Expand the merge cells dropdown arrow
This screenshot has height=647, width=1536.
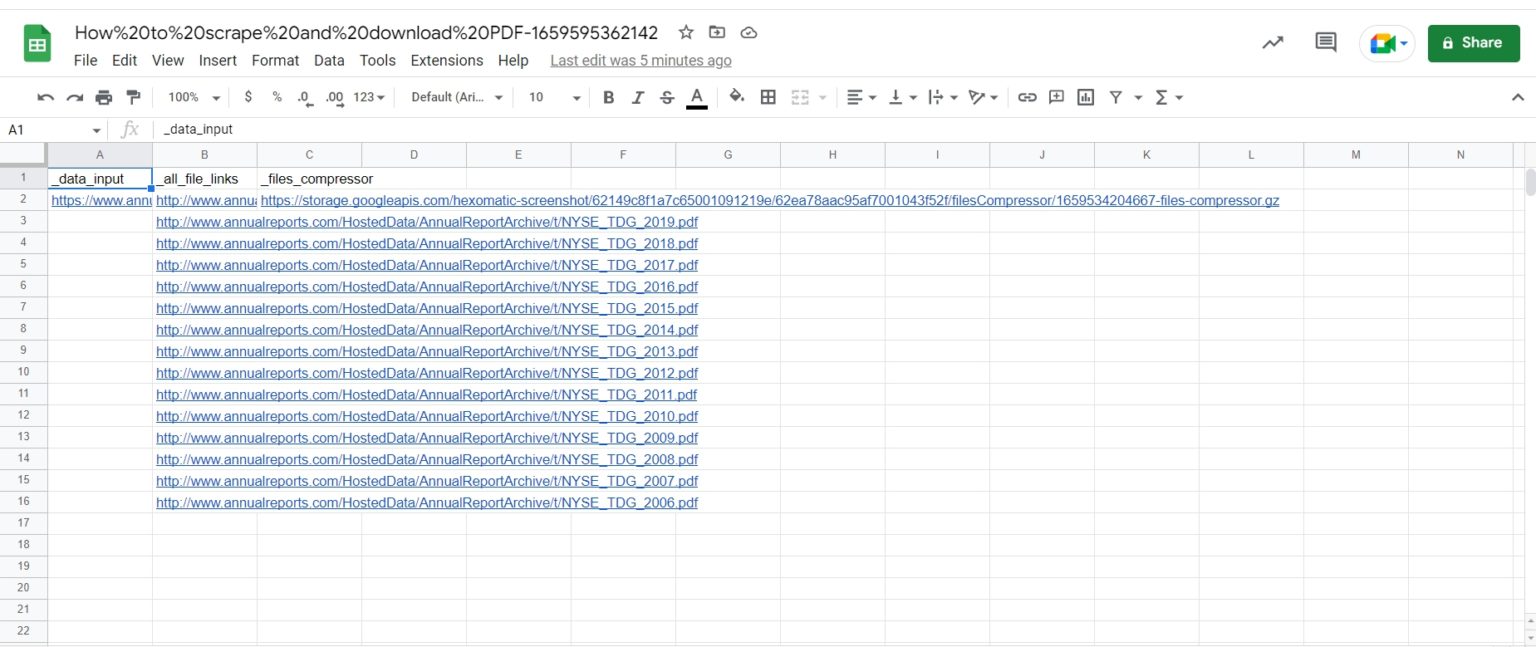tap(823, 97)
